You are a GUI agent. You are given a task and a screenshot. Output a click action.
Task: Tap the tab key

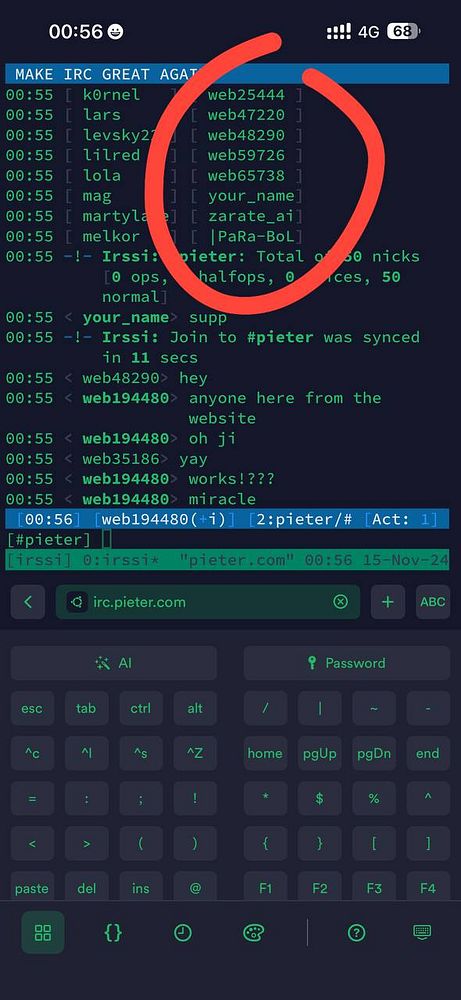(86, 708)
